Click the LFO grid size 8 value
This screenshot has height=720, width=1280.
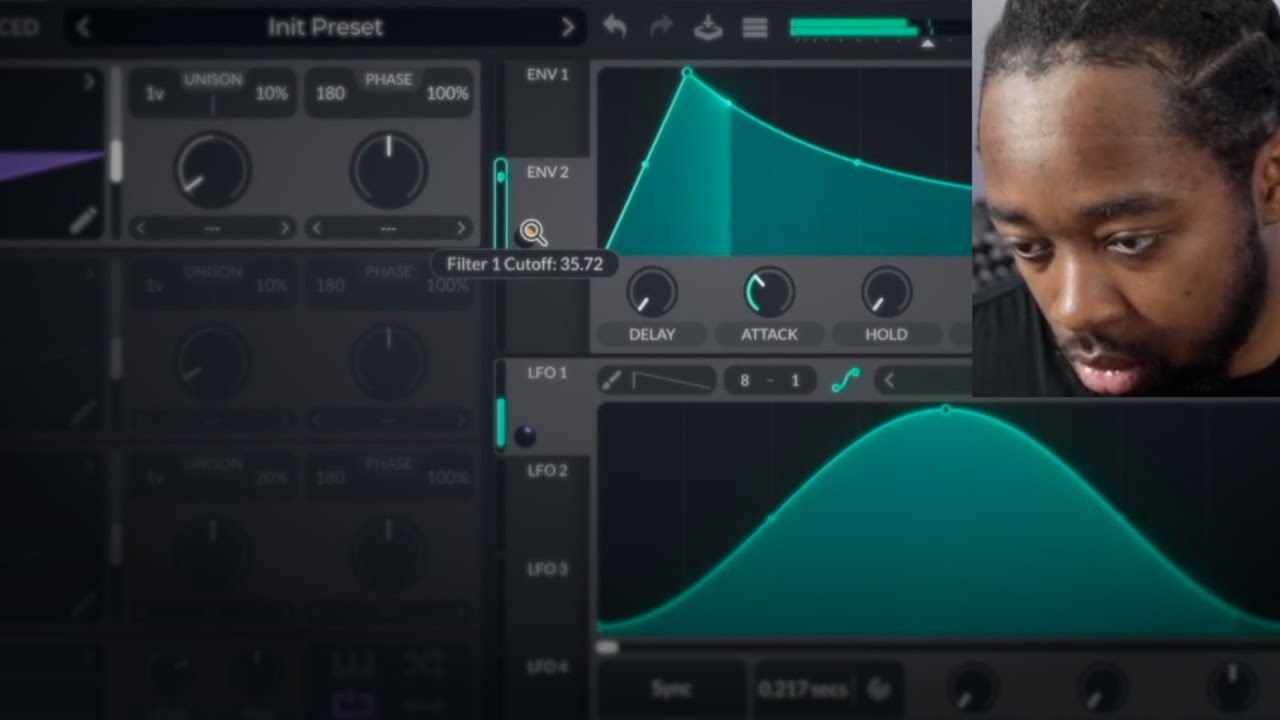point(744,381)
